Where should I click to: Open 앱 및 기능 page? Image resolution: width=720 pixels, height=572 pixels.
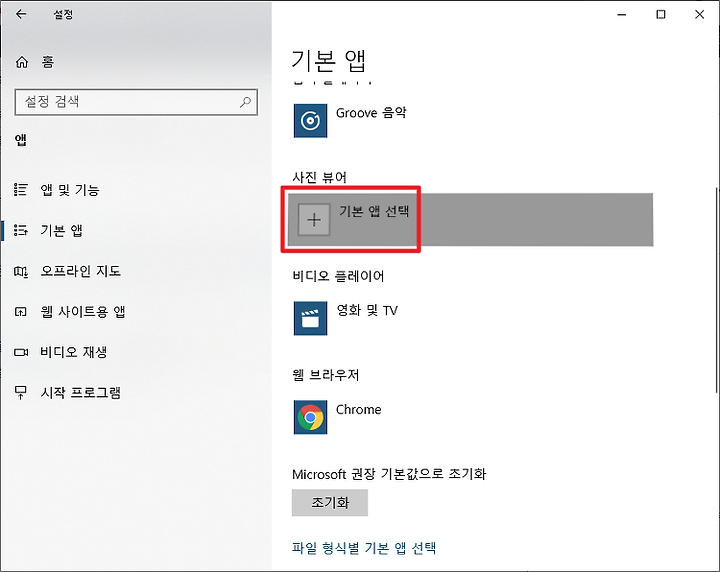tap(70, 190)
